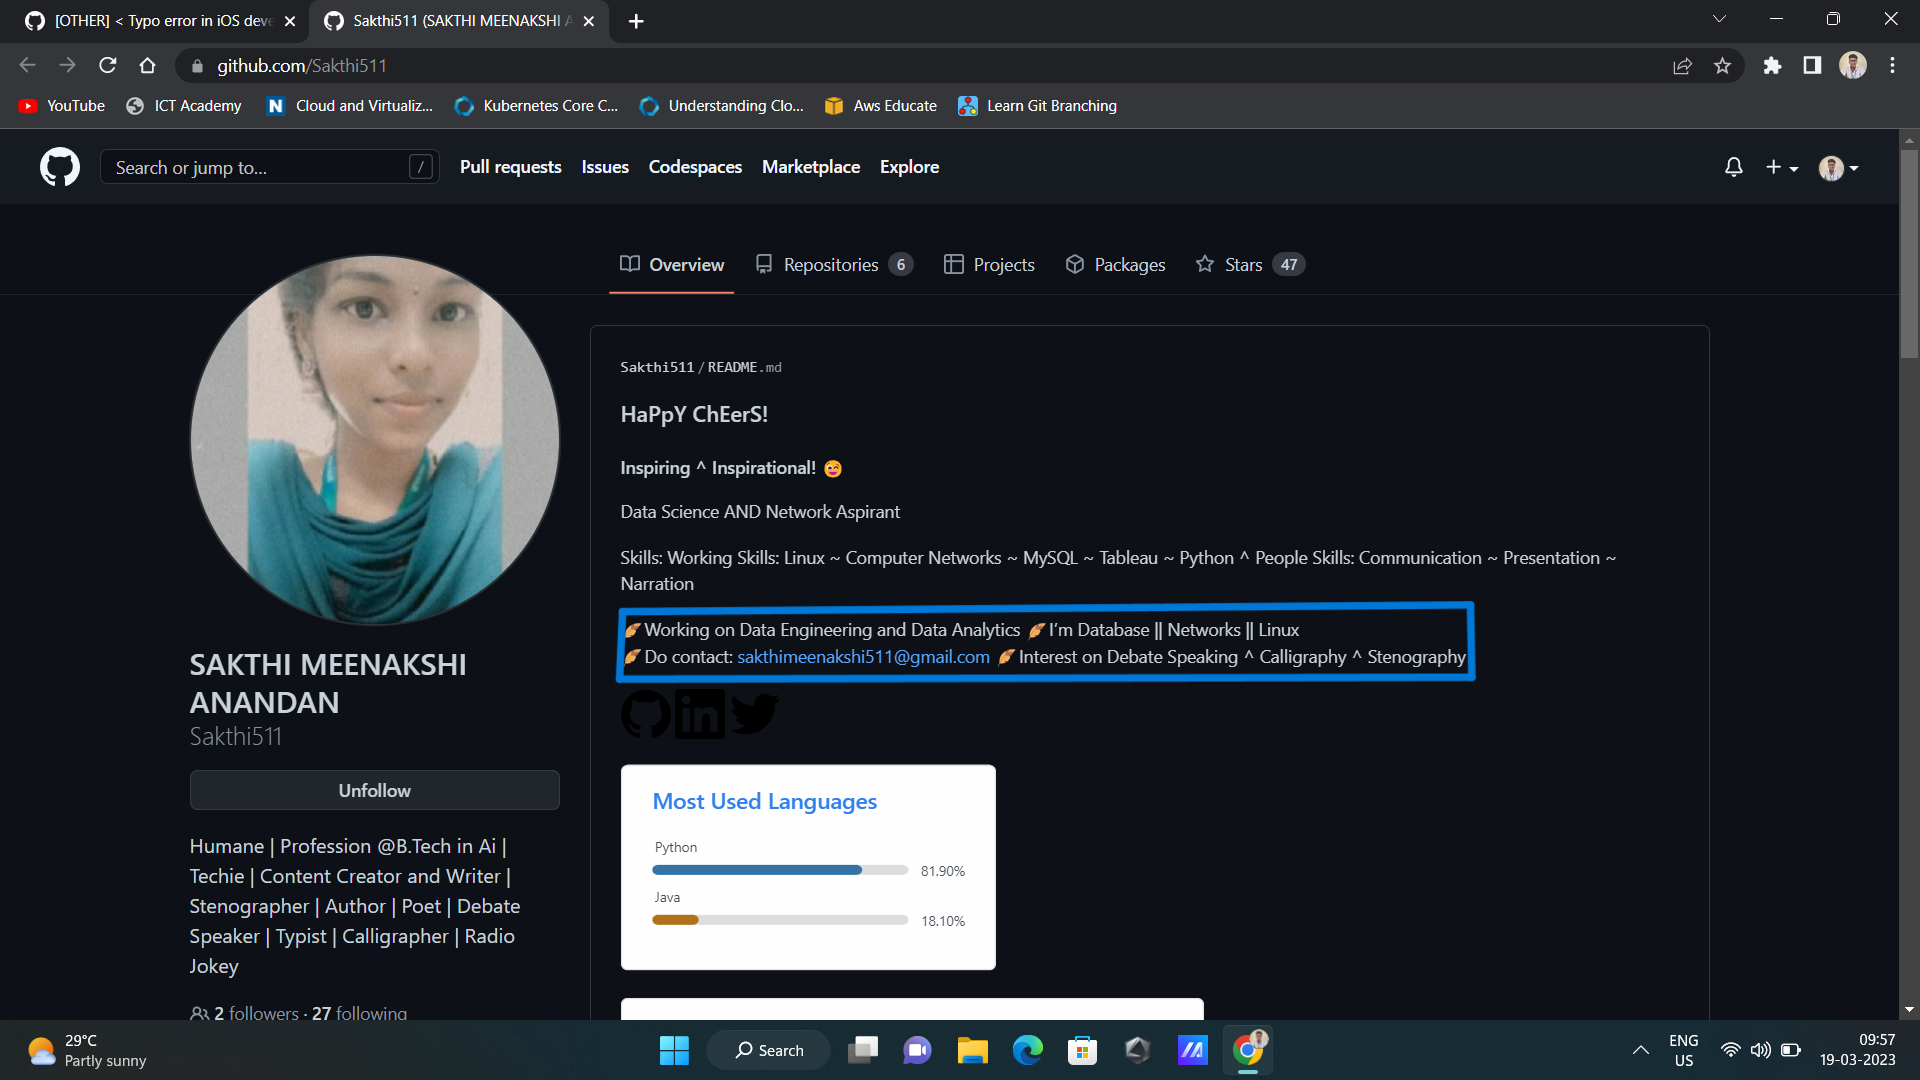Image resolution: width=1920 pixels, height=1080 pixels.
Task: Switch to the Repositories tab
Action: coord(831,264)
